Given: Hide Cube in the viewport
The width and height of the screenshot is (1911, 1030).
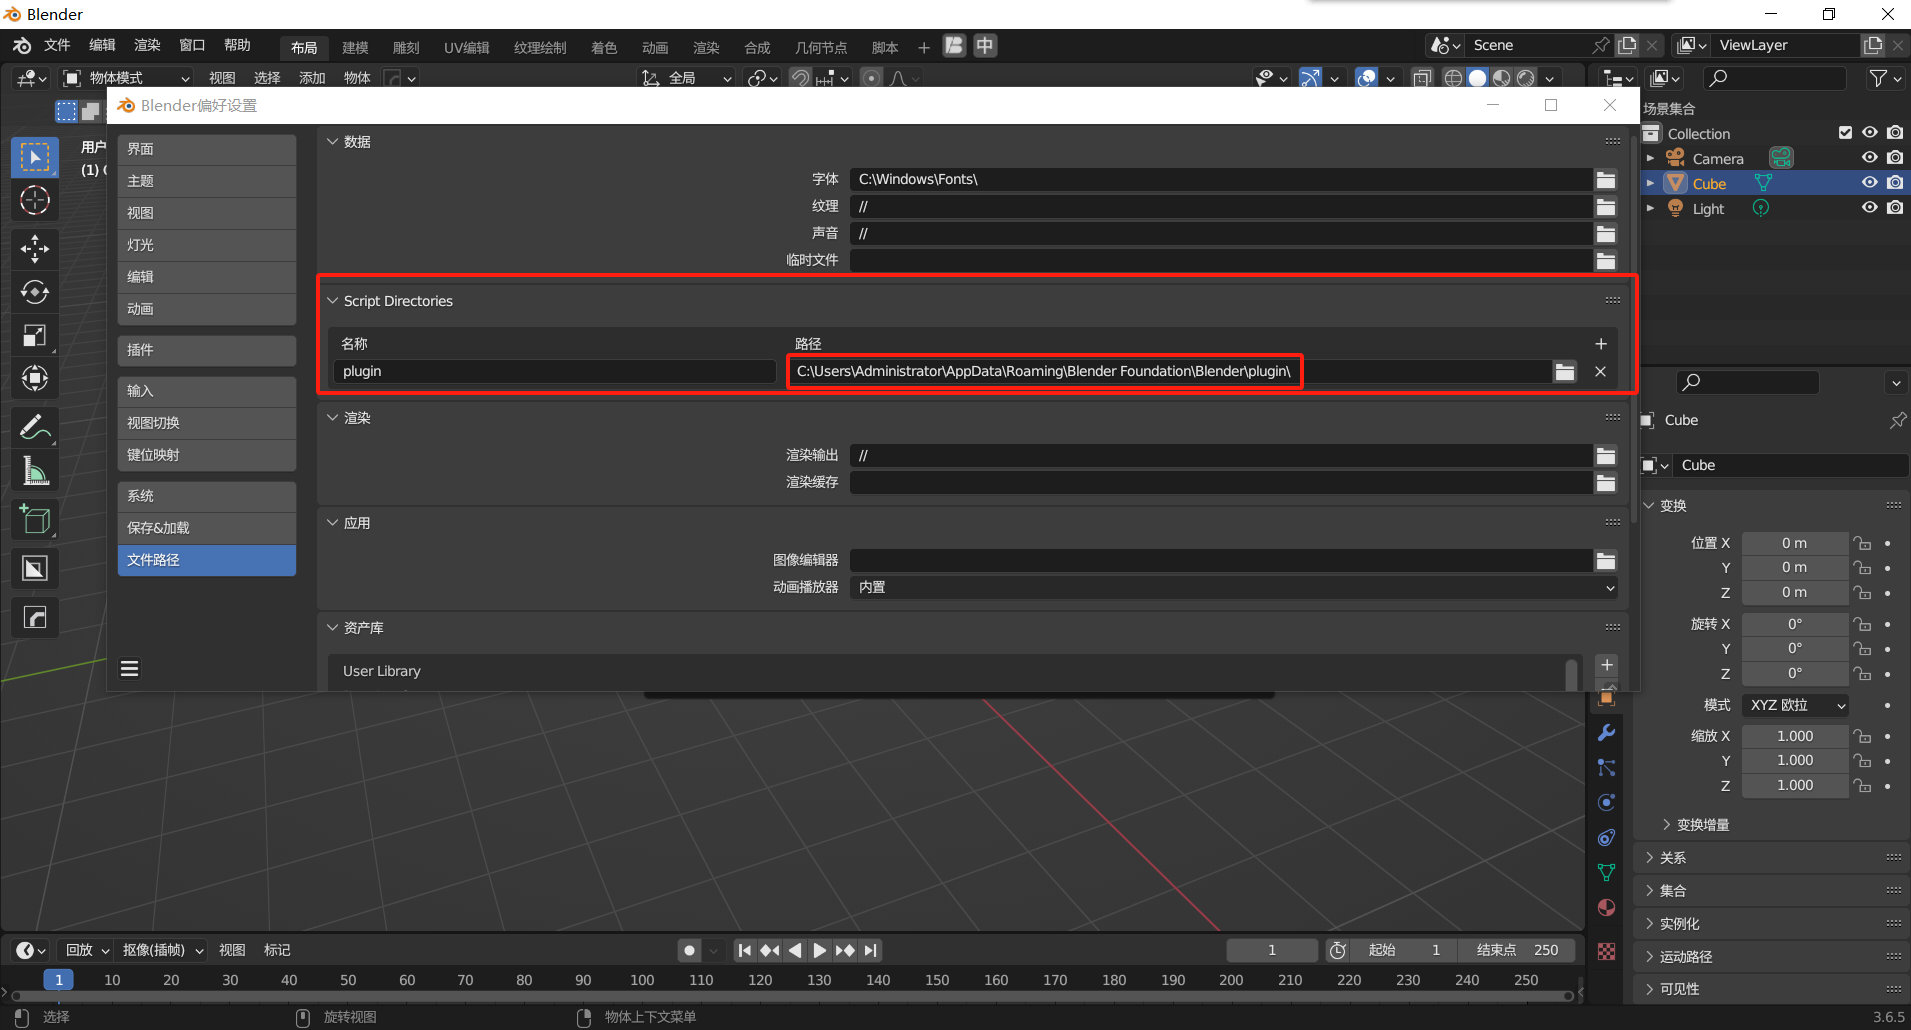Looking at the screenshot, I should click(x=1869, y=183).
